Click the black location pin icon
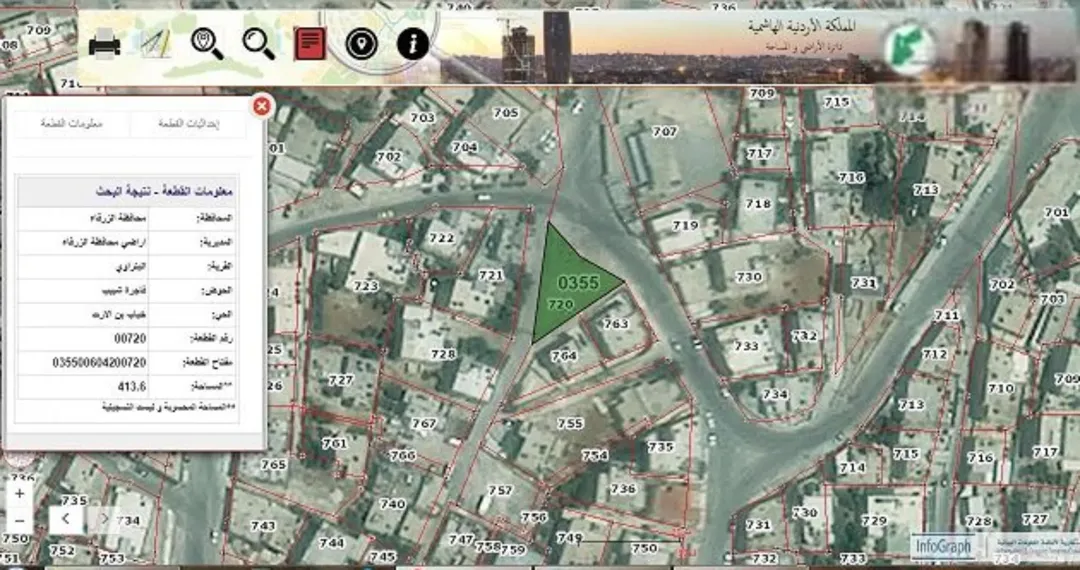Viewport: 1080px width, 570px height. pyautogui.click(x=362, y=45)
